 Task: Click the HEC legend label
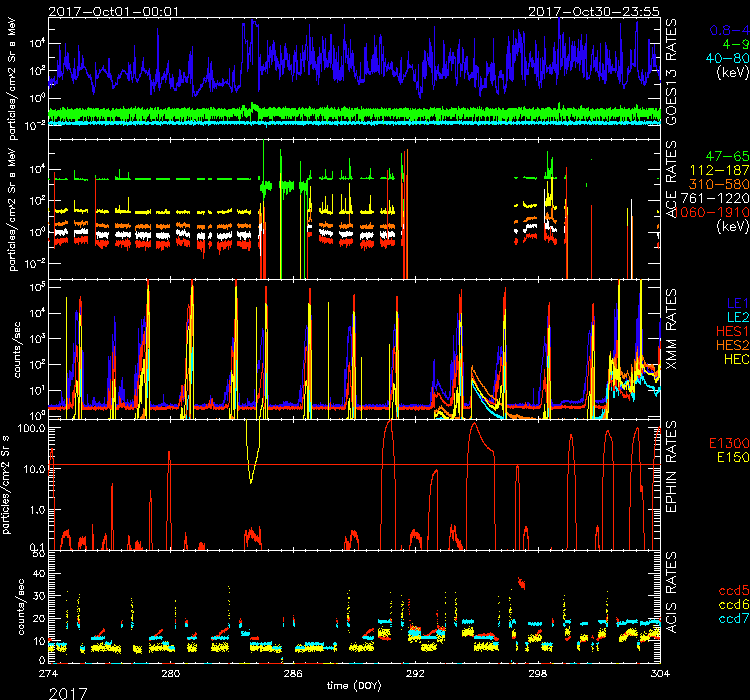click(x=733, y=359)
